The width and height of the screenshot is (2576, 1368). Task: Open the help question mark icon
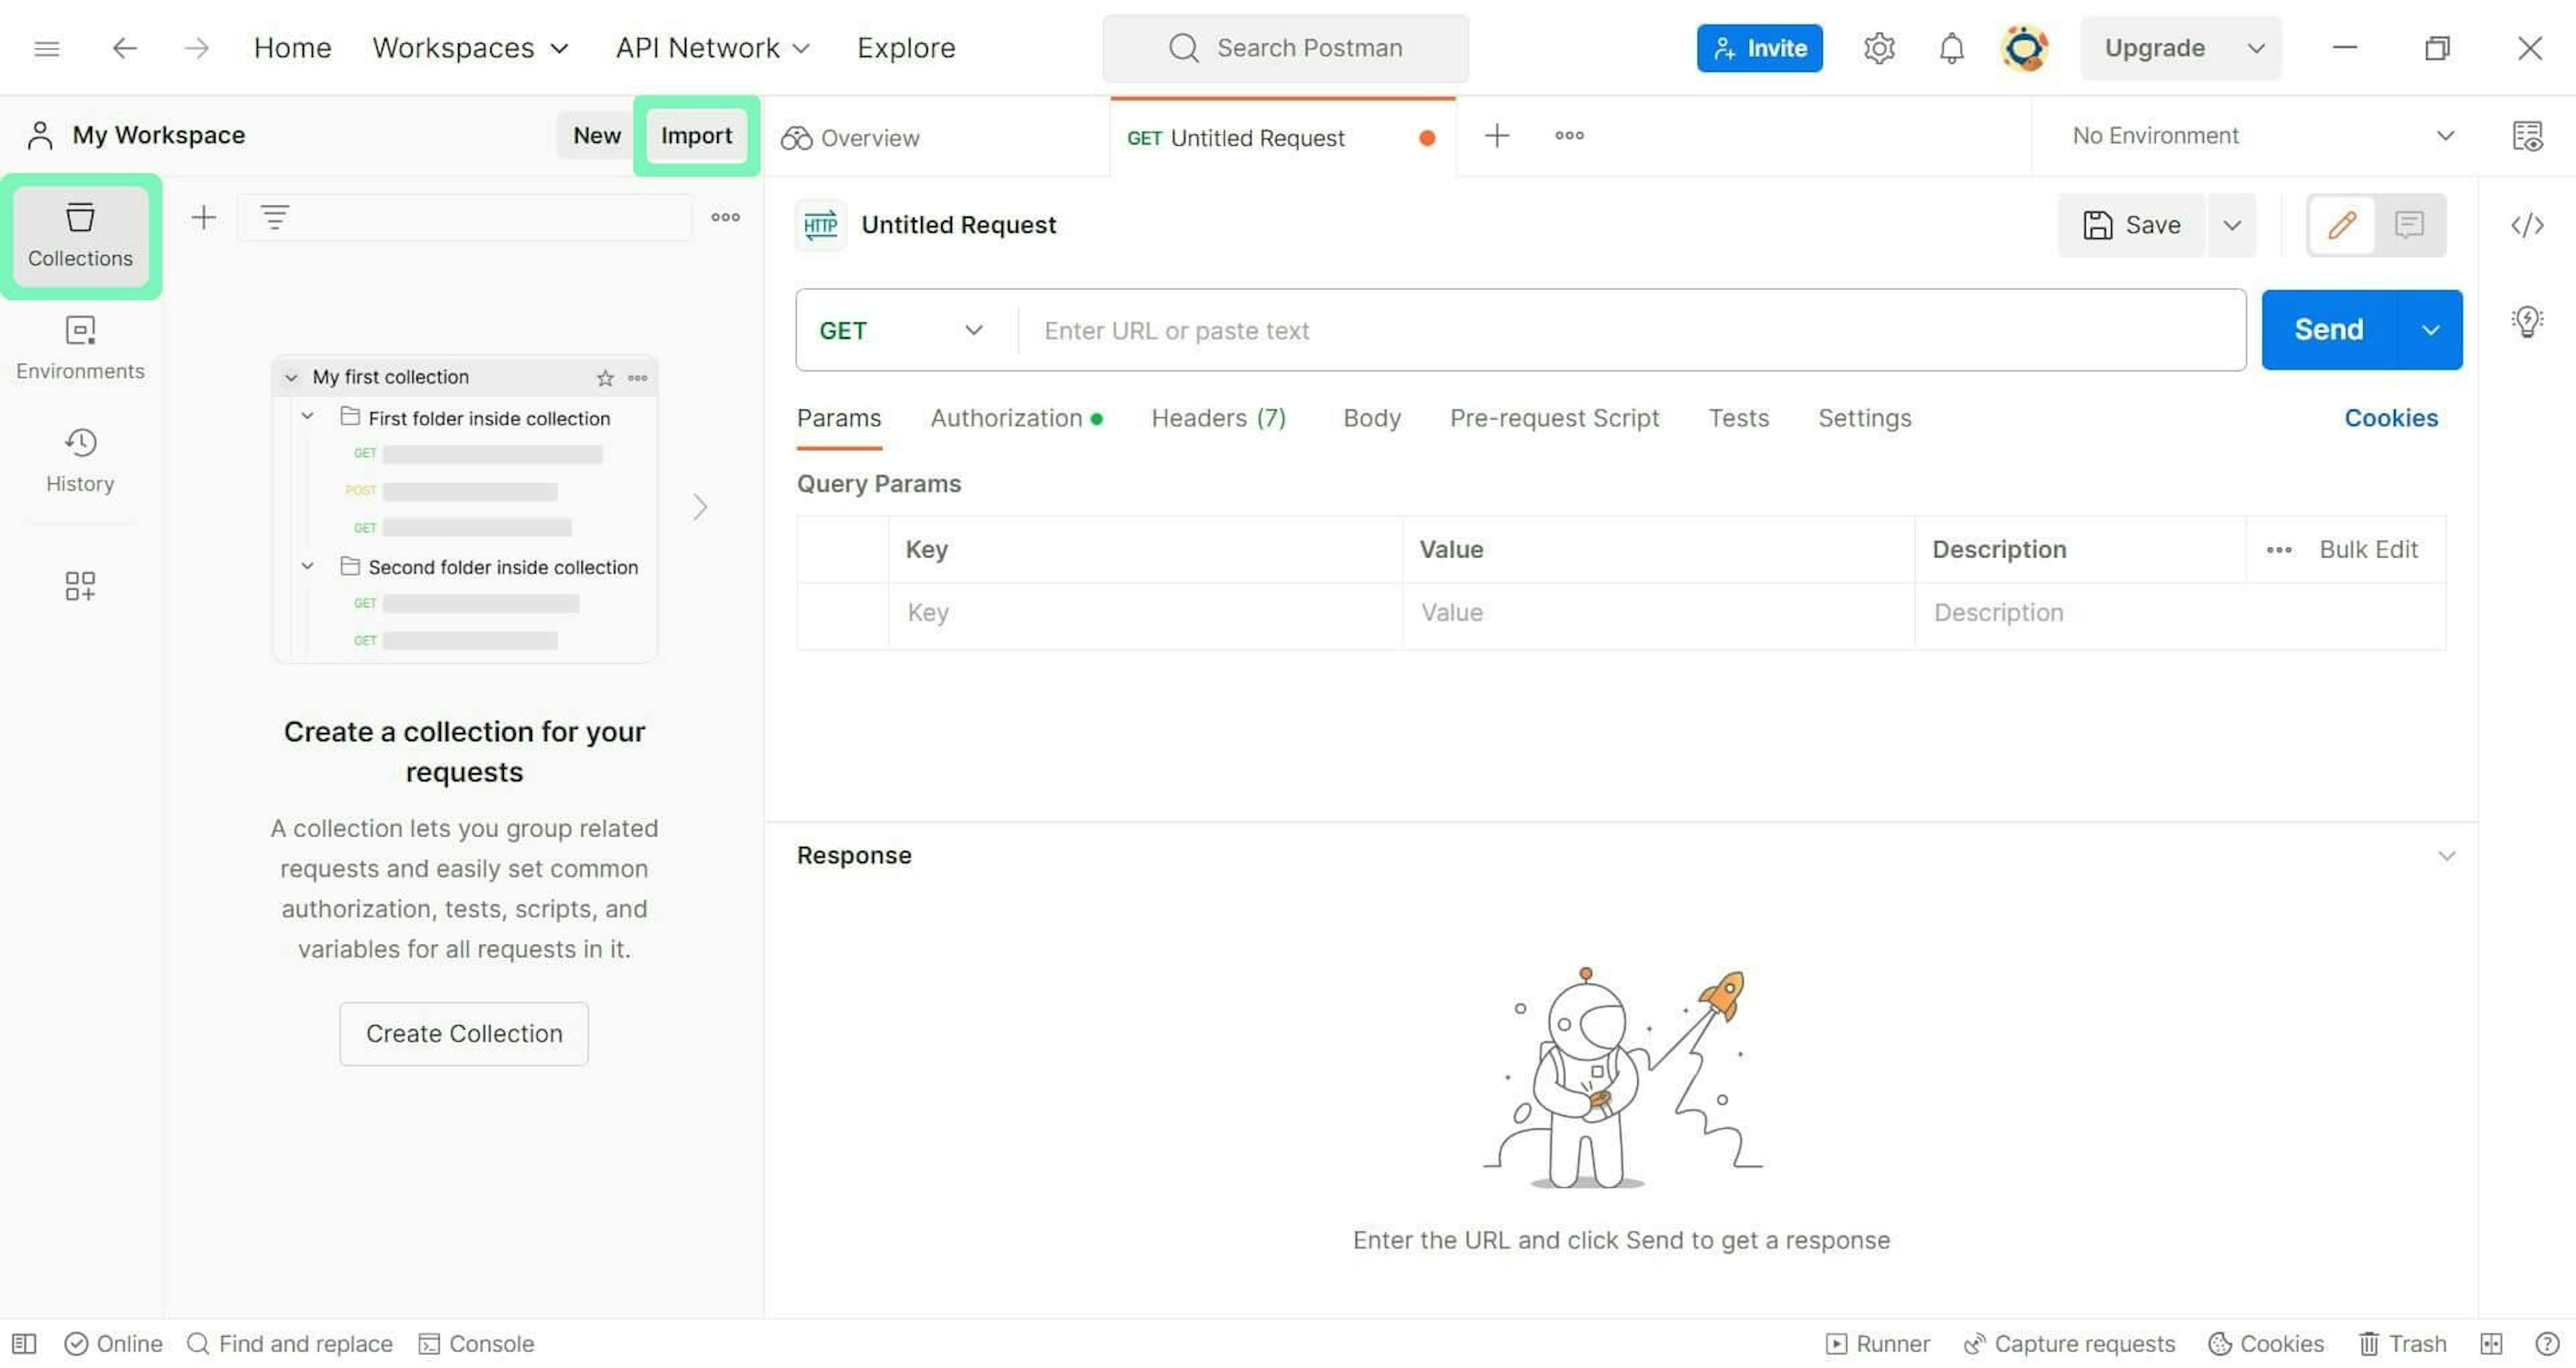click(2547, 1343)
